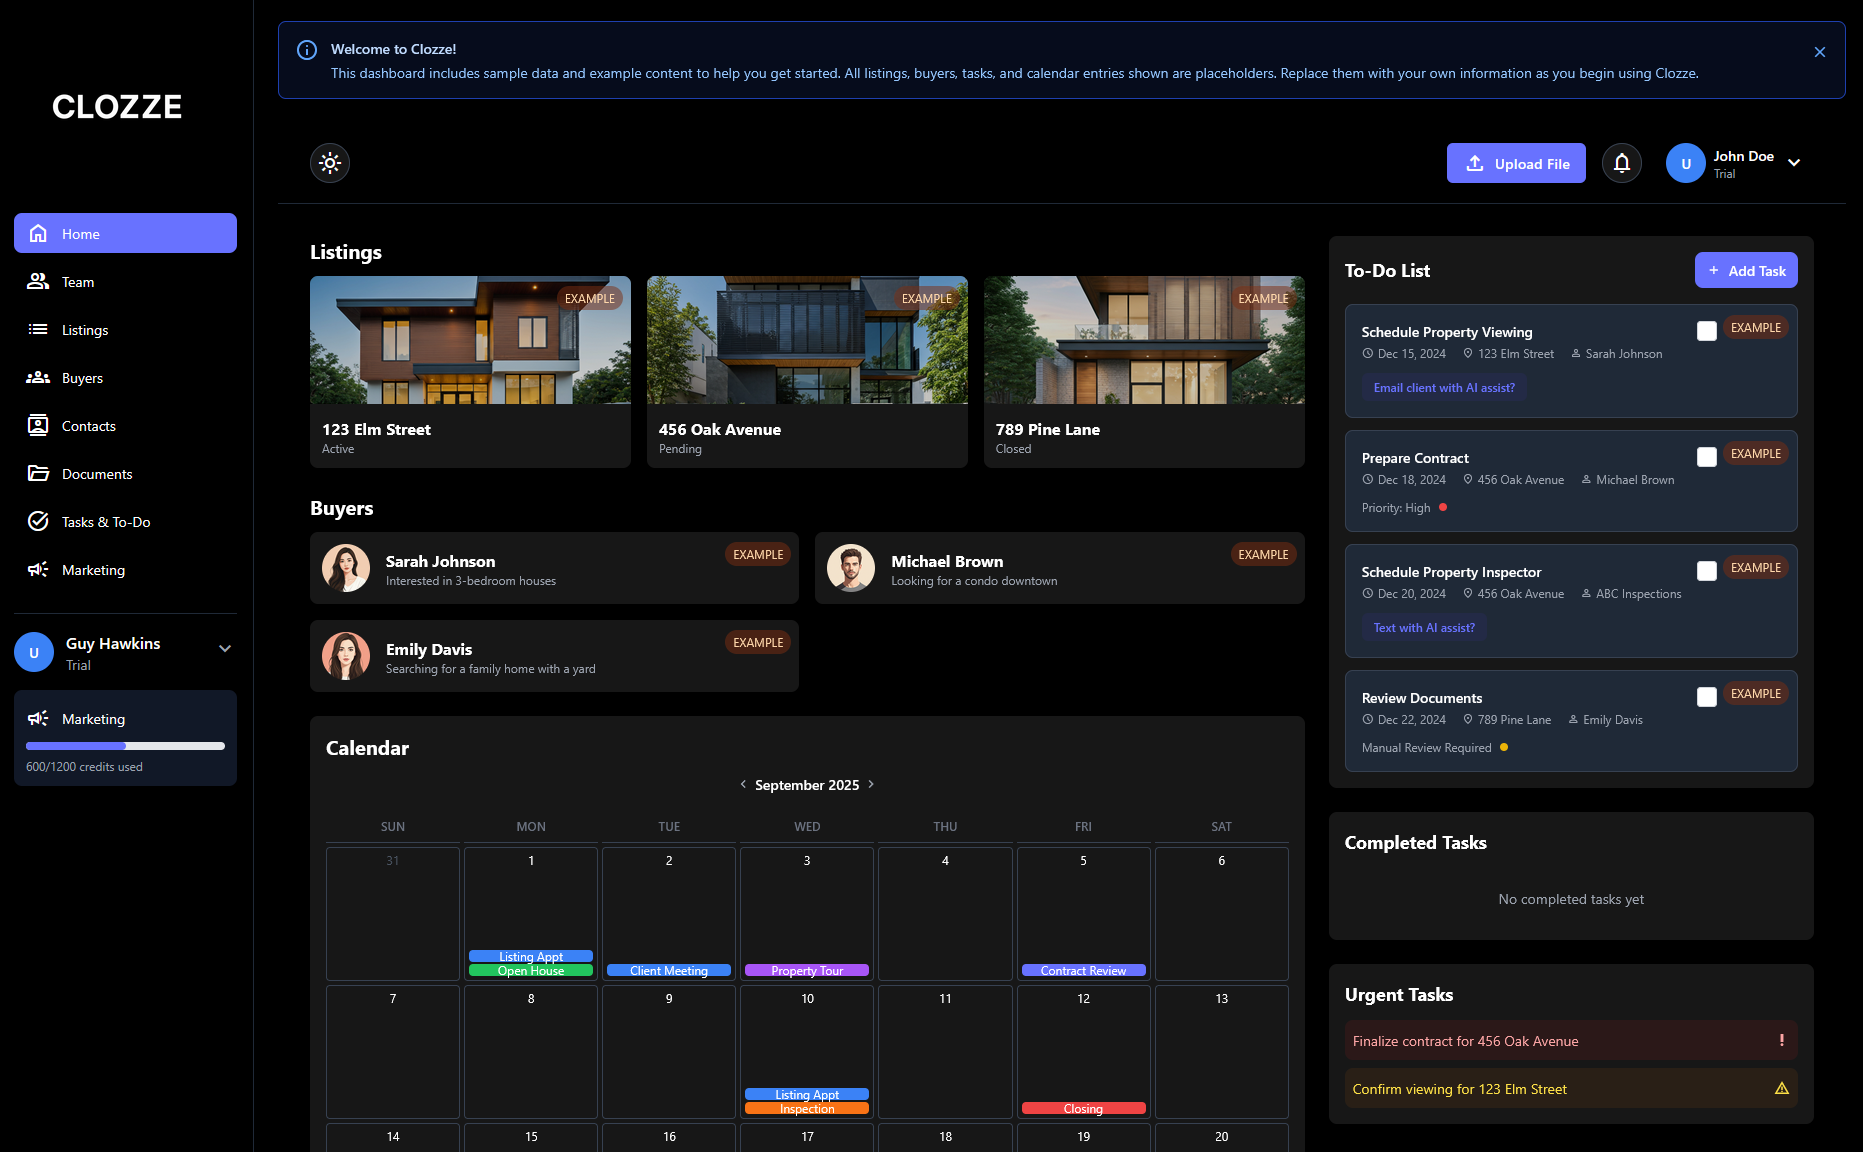The image size is (1863, 1152).
Task: Click the John Doe user avatar
Action: [x=1686, y=163]
